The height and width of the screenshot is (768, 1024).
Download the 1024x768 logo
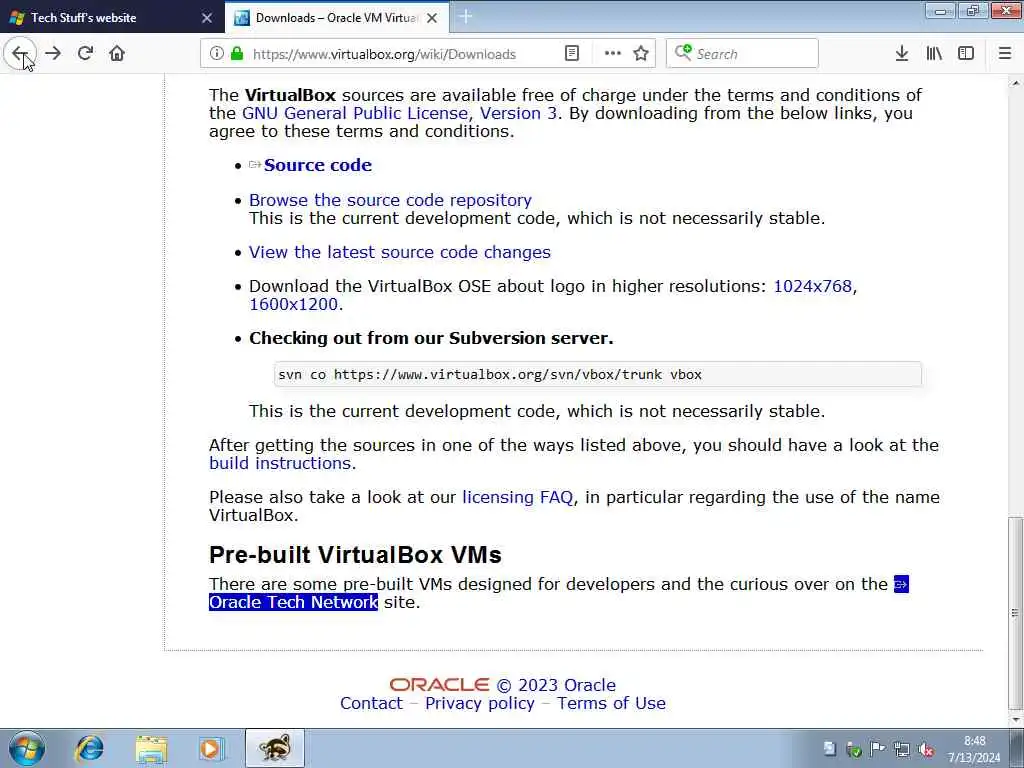tap(812, 286)
